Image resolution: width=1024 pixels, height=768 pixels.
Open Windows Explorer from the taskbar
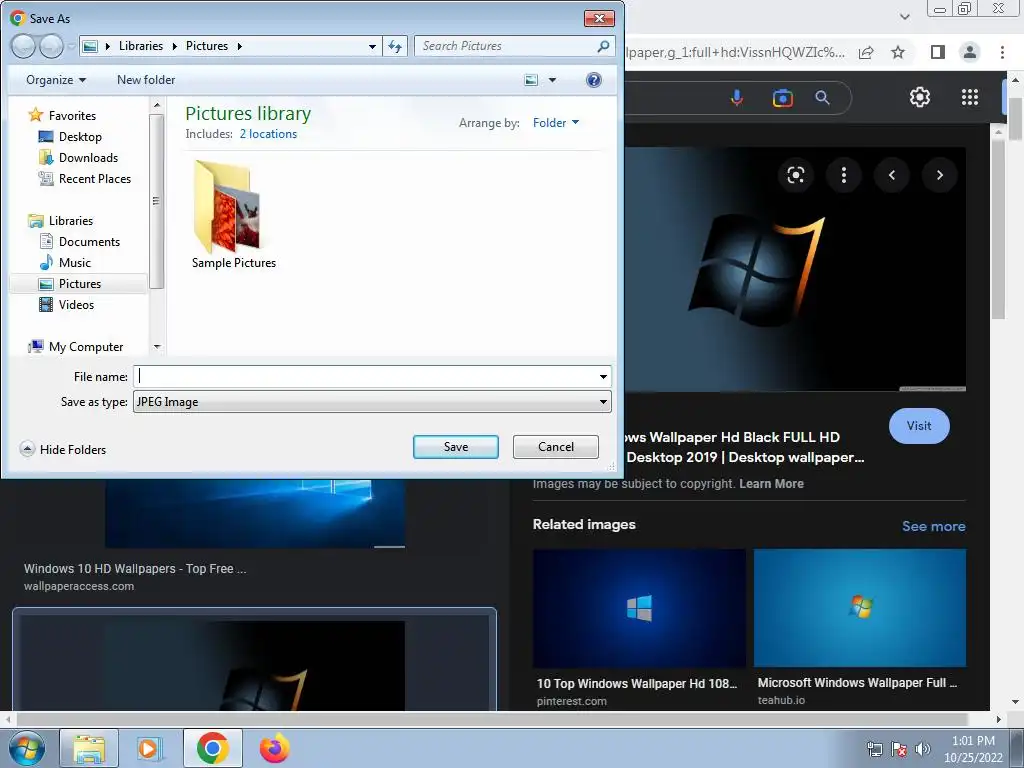[x=89, y=748]
